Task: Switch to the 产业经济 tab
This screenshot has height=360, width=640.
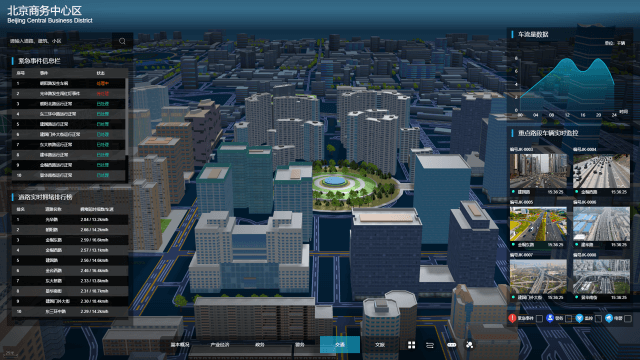Action: click(x=220, y=344)
